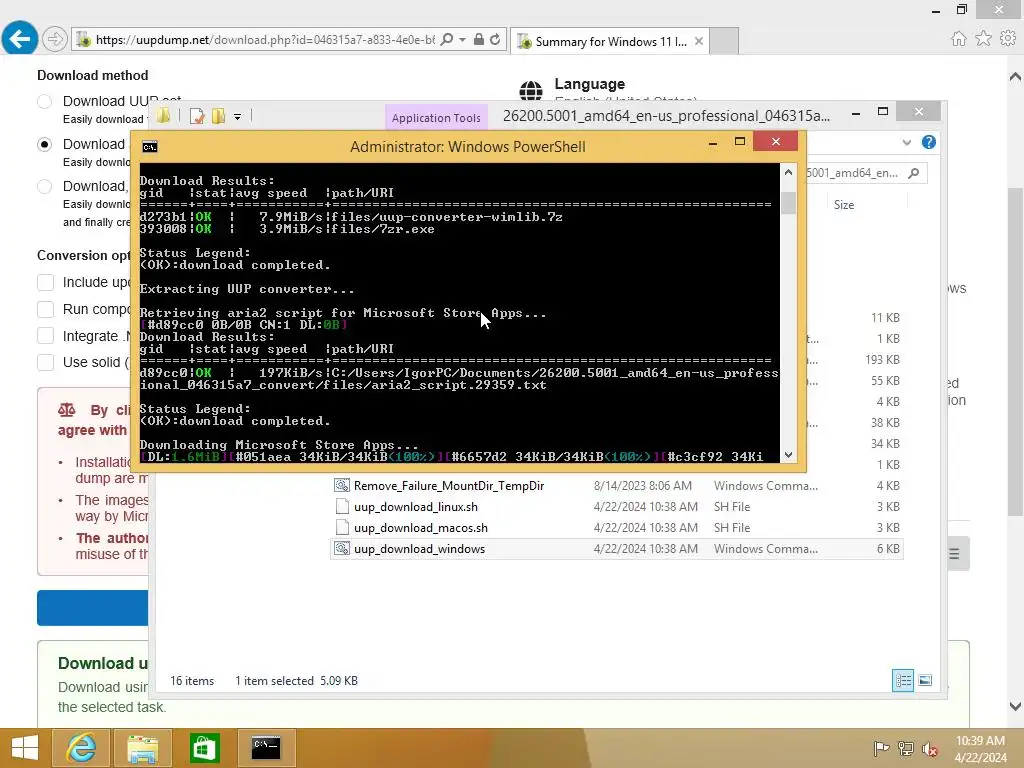Open the Application Tools ribbon tab
The image size is (1024, 768).
pos(436,118)
